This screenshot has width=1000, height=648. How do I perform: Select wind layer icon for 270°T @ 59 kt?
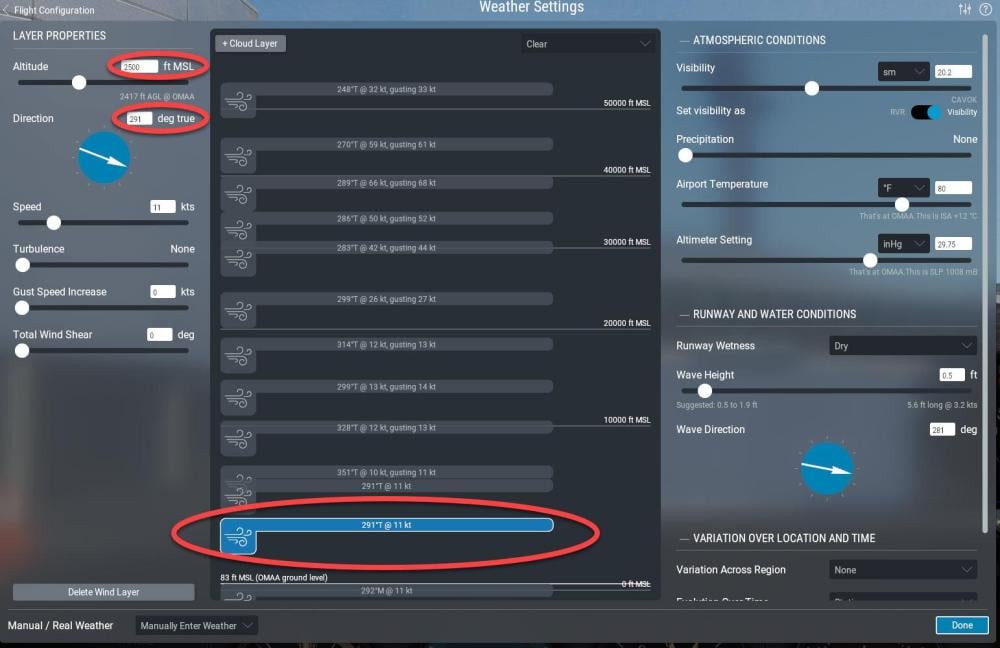239,157
